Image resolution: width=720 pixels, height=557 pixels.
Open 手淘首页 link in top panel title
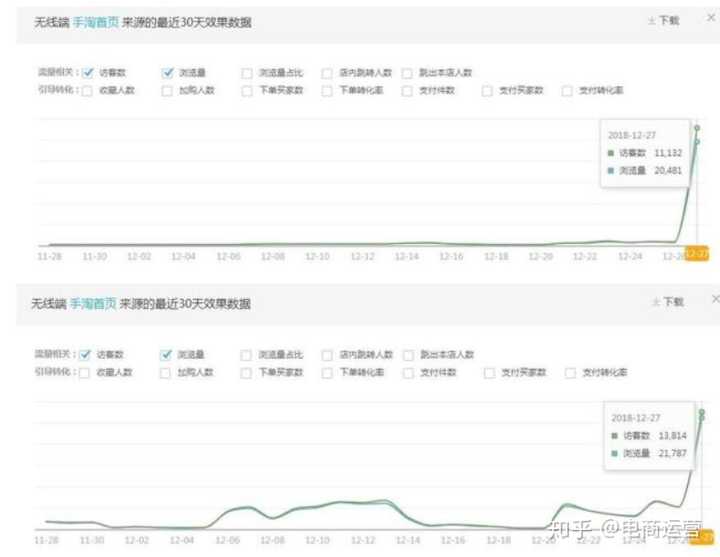[x=96, y=22]
